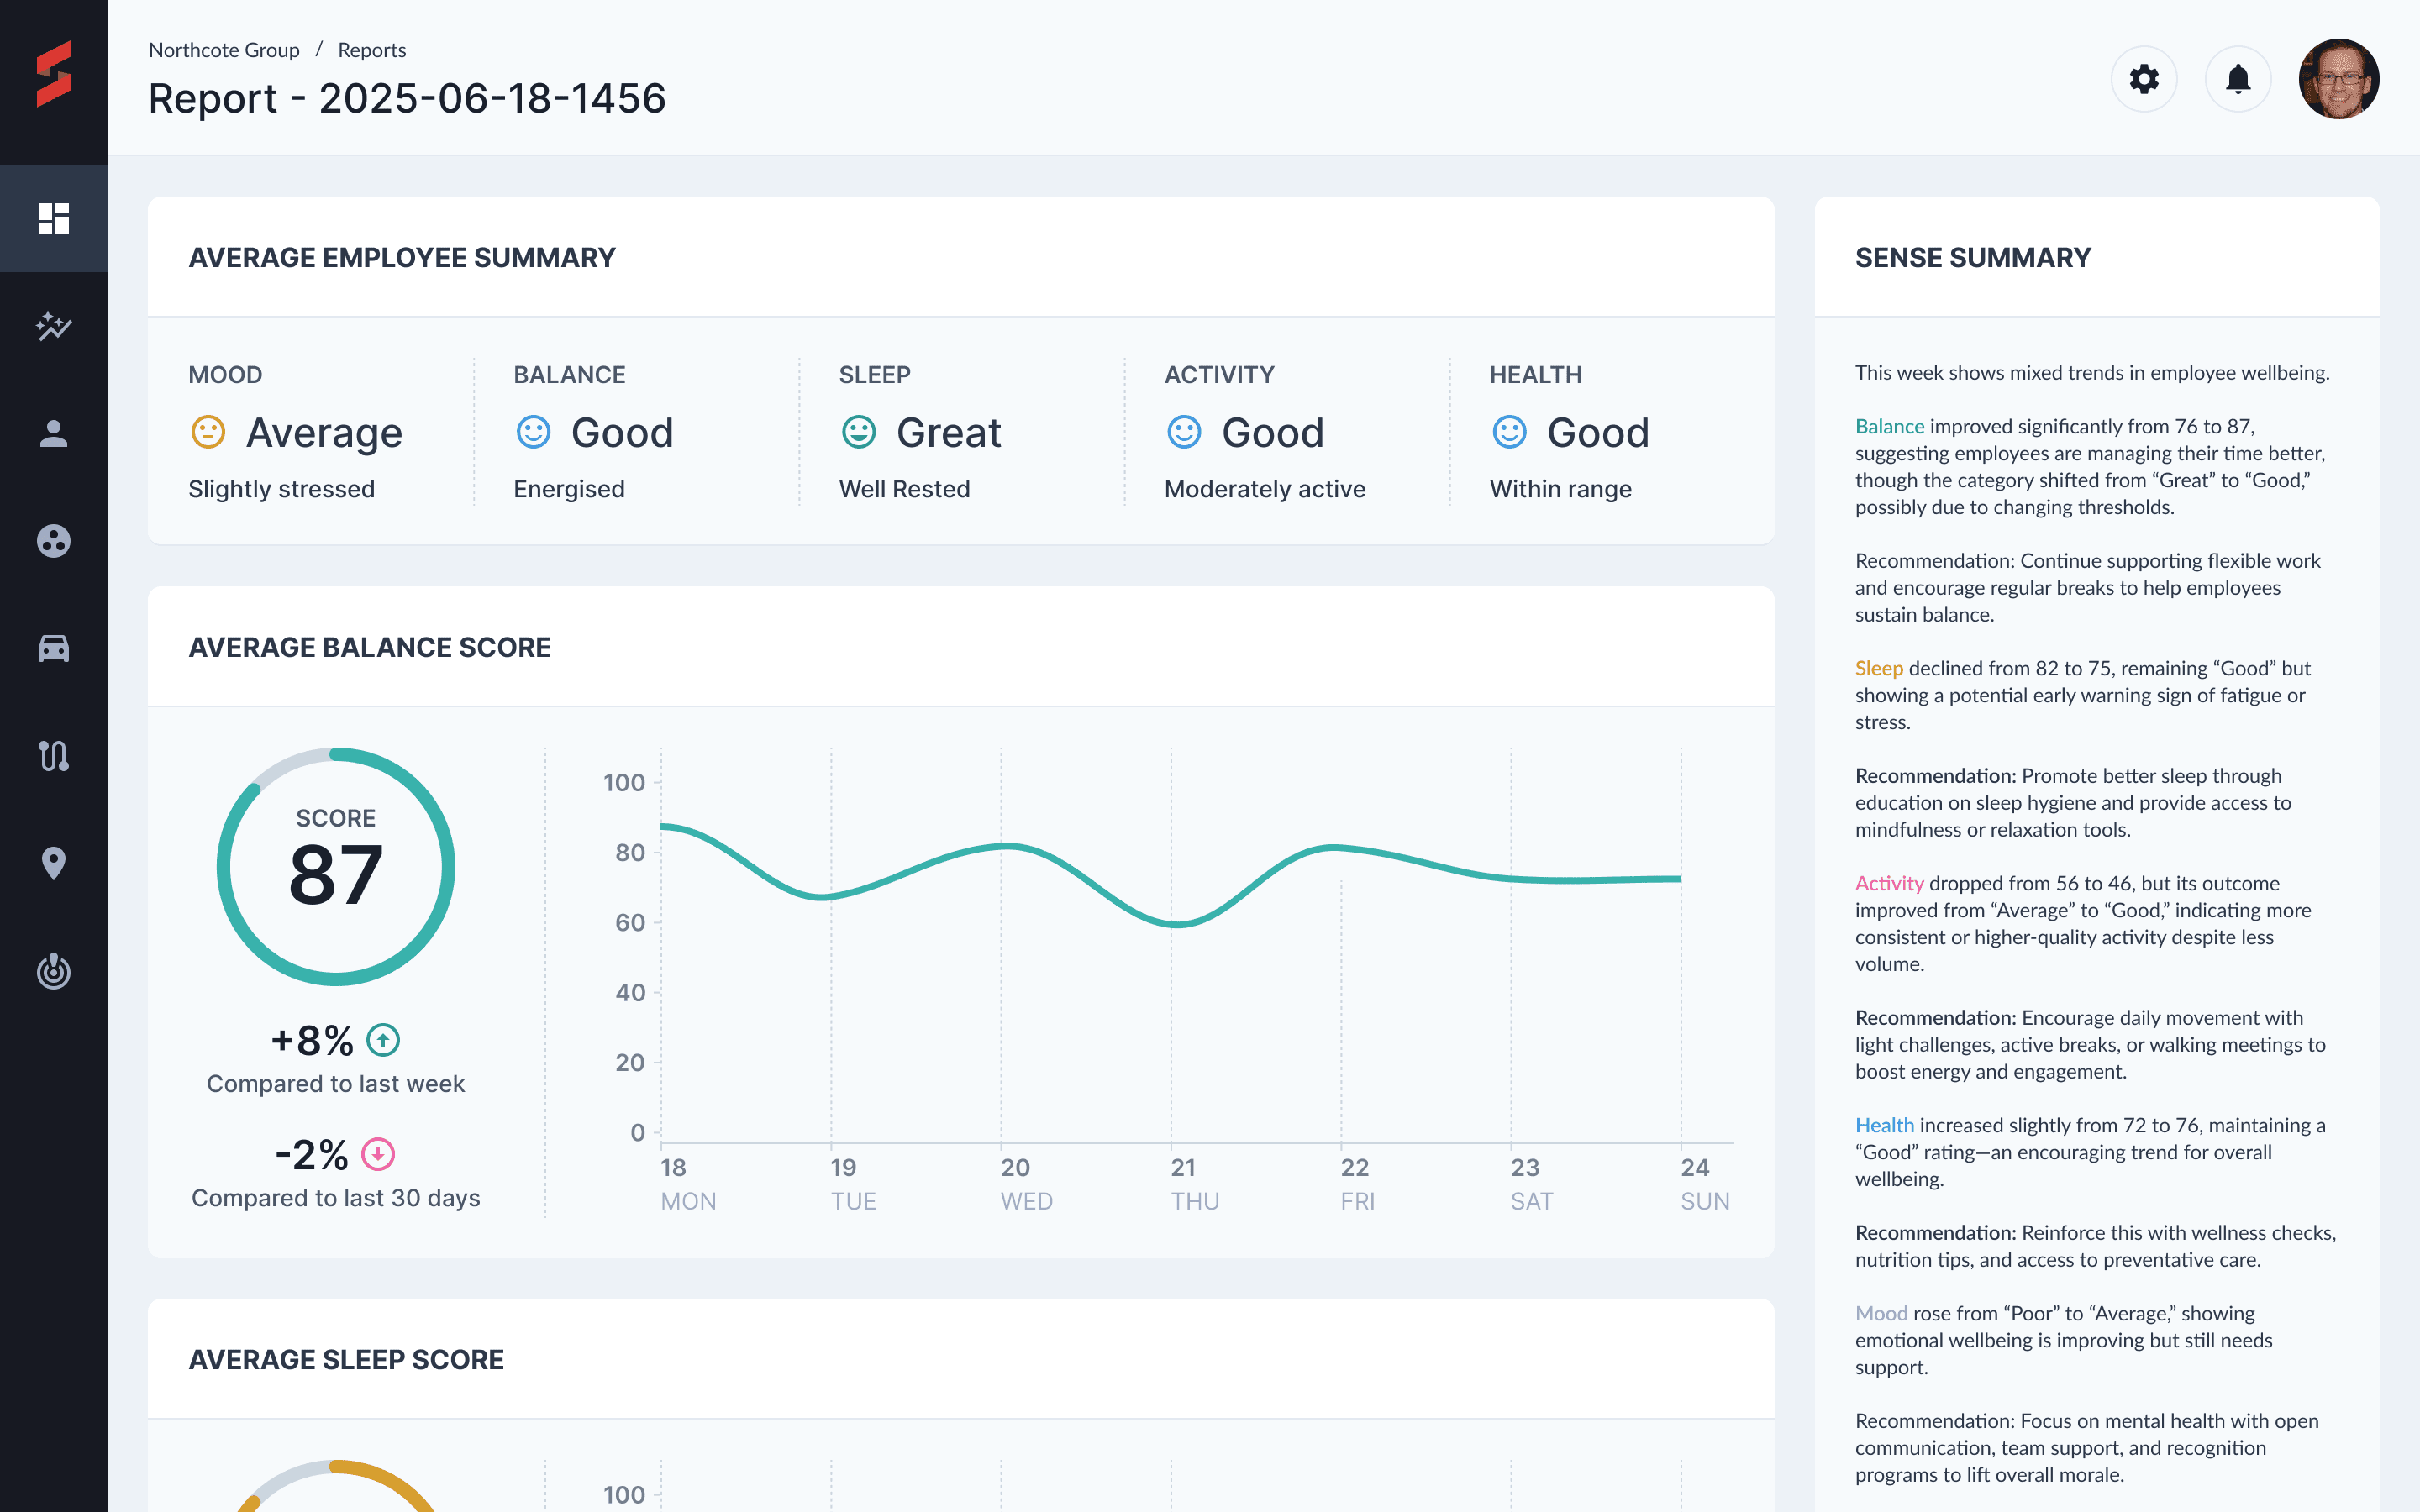Screen dimensions: 2420x1512
Task: Open the Reports breadcrumb link
Action: pos(372,50)
